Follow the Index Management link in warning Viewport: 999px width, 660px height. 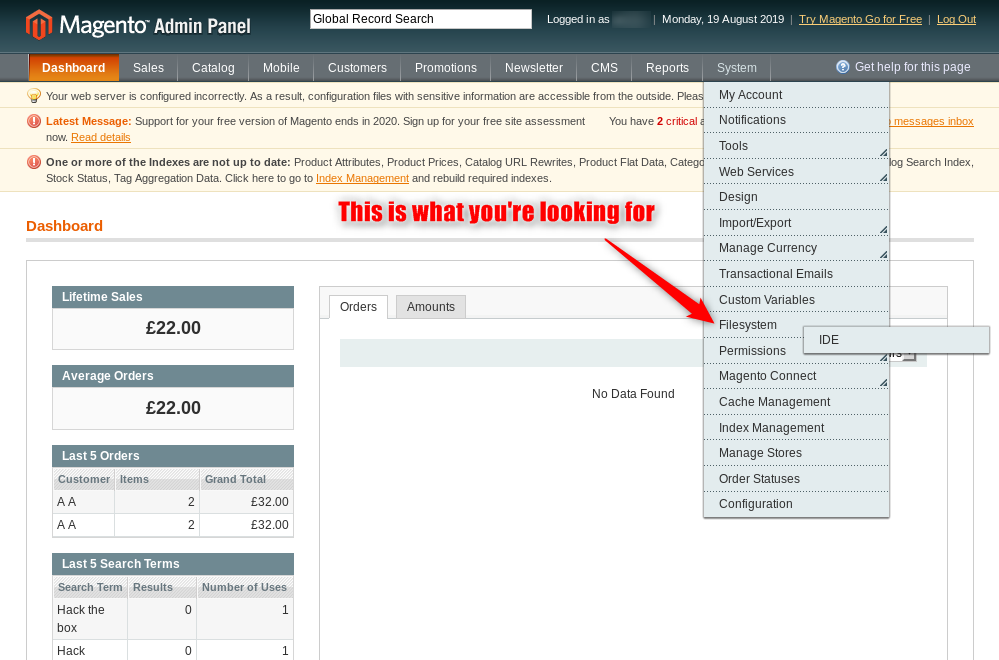pyautogui.click(x=362, y=178)
